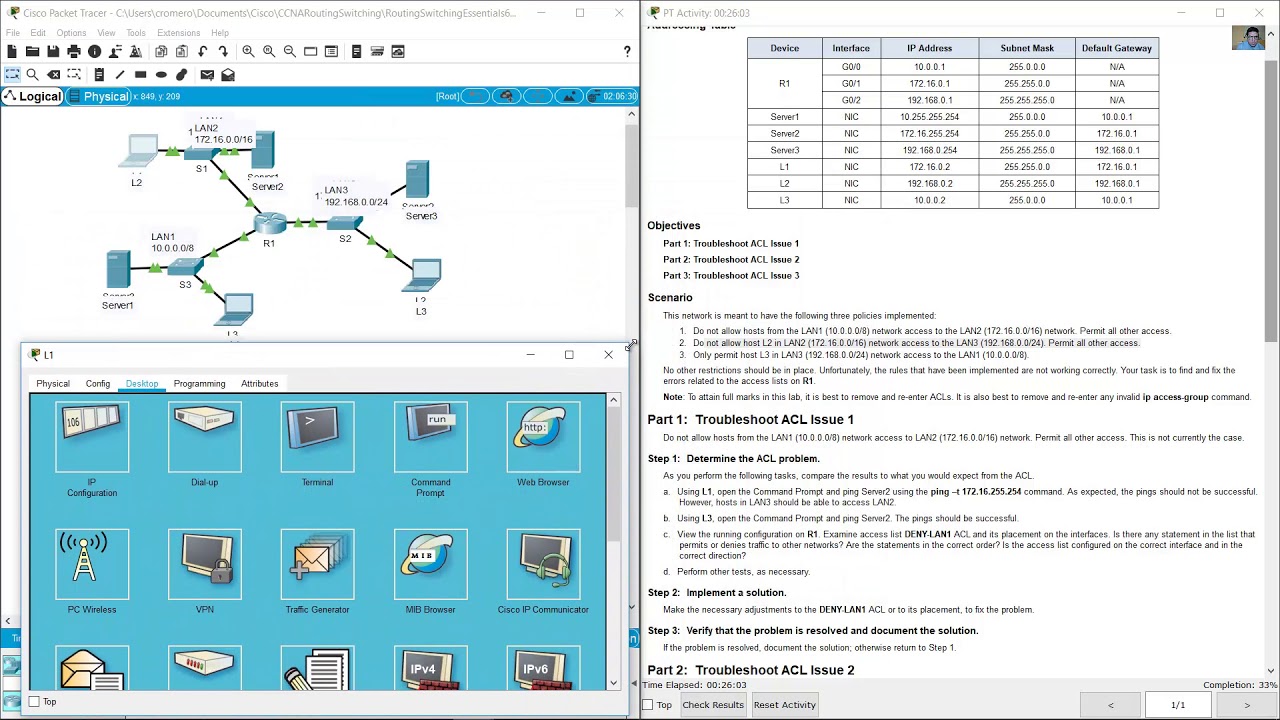Click the L1 desktop scroll down arrow
The image size is (1280, 720).
click(614, 682)
